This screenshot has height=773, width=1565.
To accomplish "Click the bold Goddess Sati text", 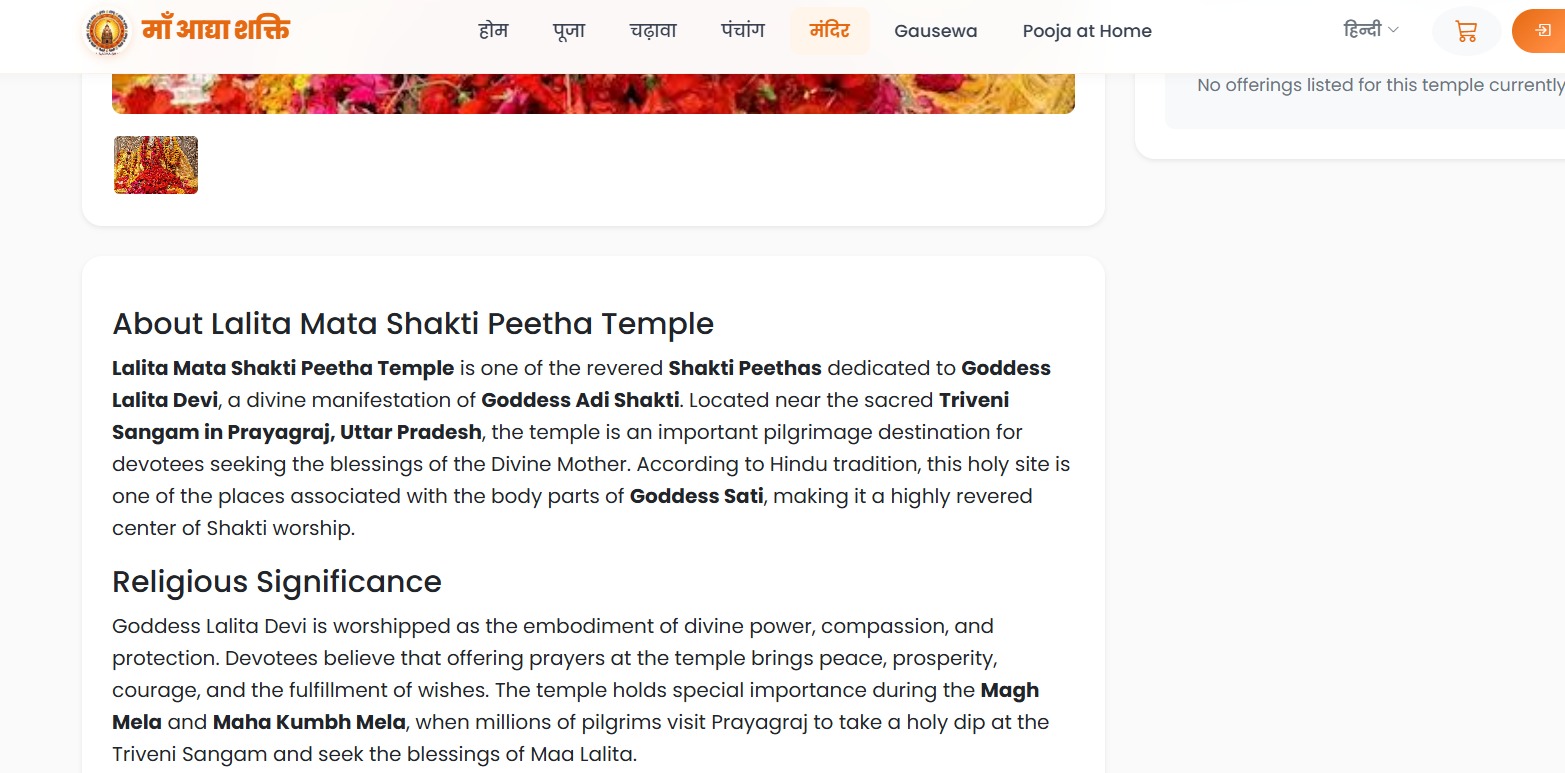I will [697, 496].
